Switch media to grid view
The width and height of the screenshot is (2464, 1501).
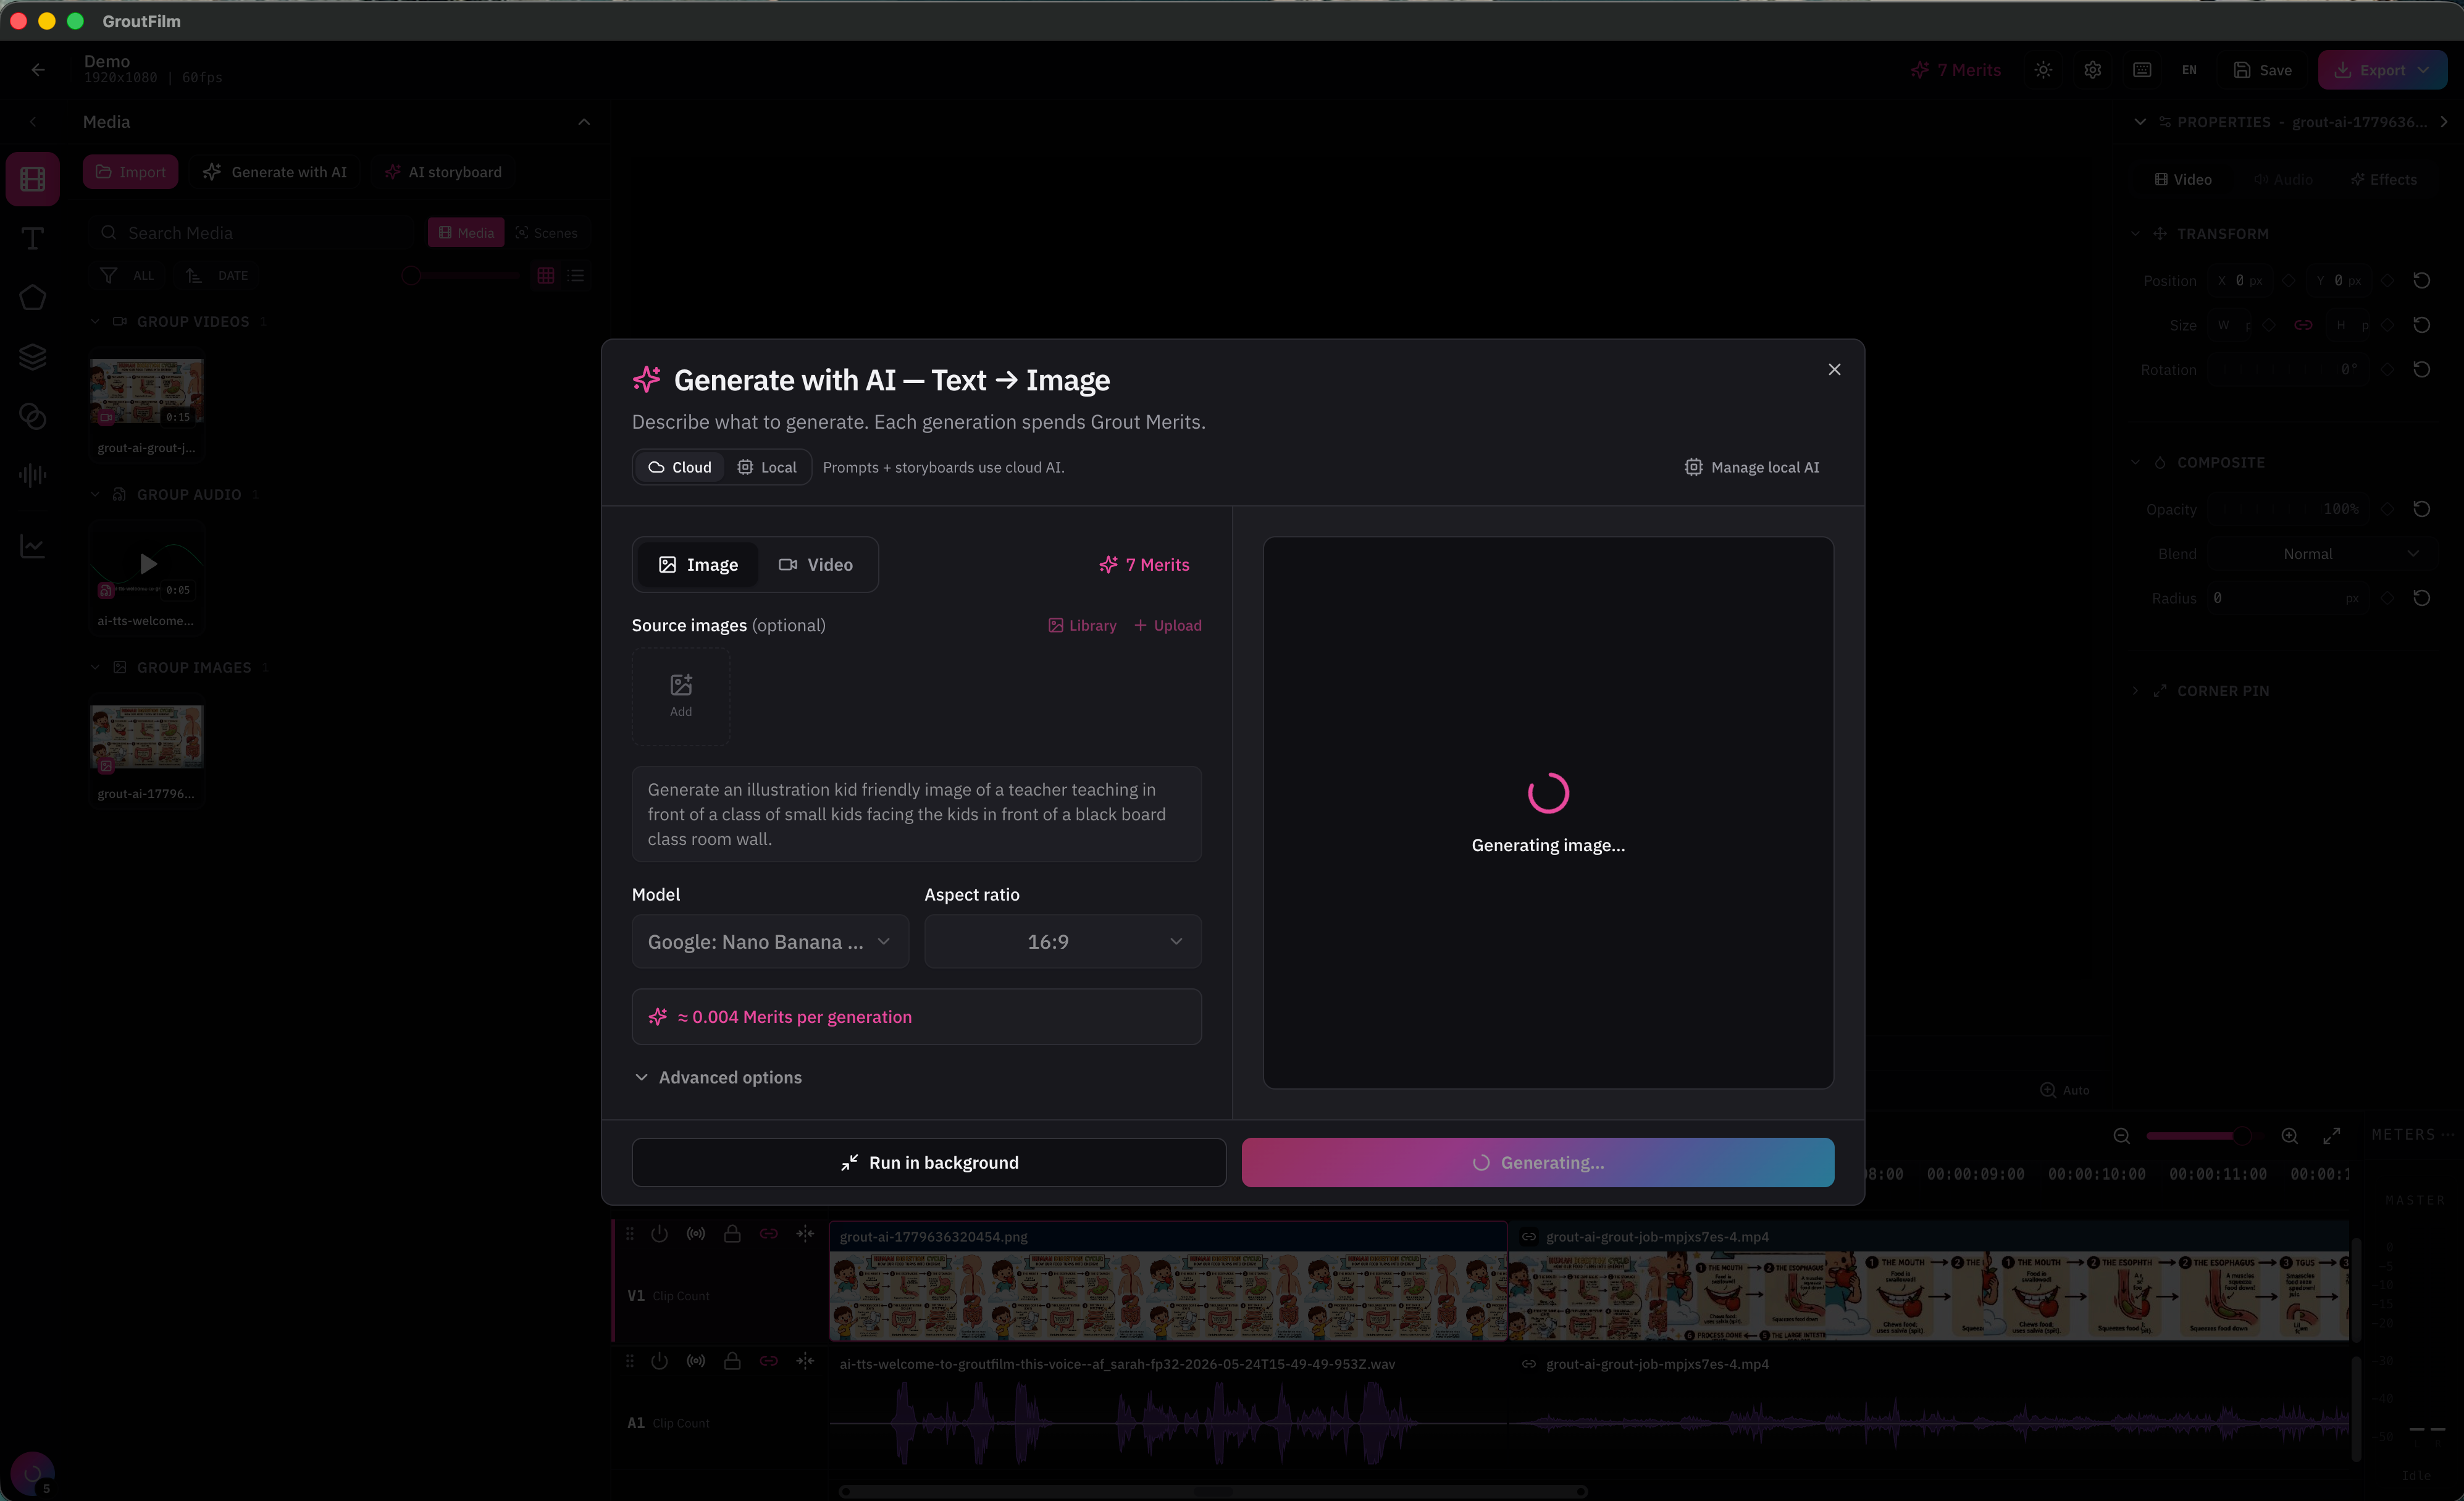[x=546, y=276]
